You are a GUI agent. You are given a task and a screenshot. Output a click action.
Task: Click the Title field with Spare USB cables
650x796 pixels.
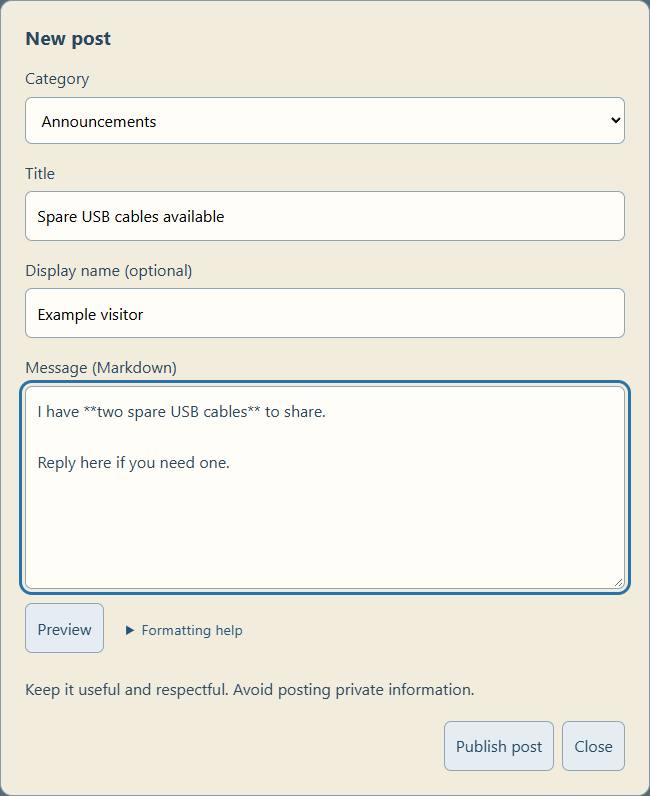click(x=325, y=216)
